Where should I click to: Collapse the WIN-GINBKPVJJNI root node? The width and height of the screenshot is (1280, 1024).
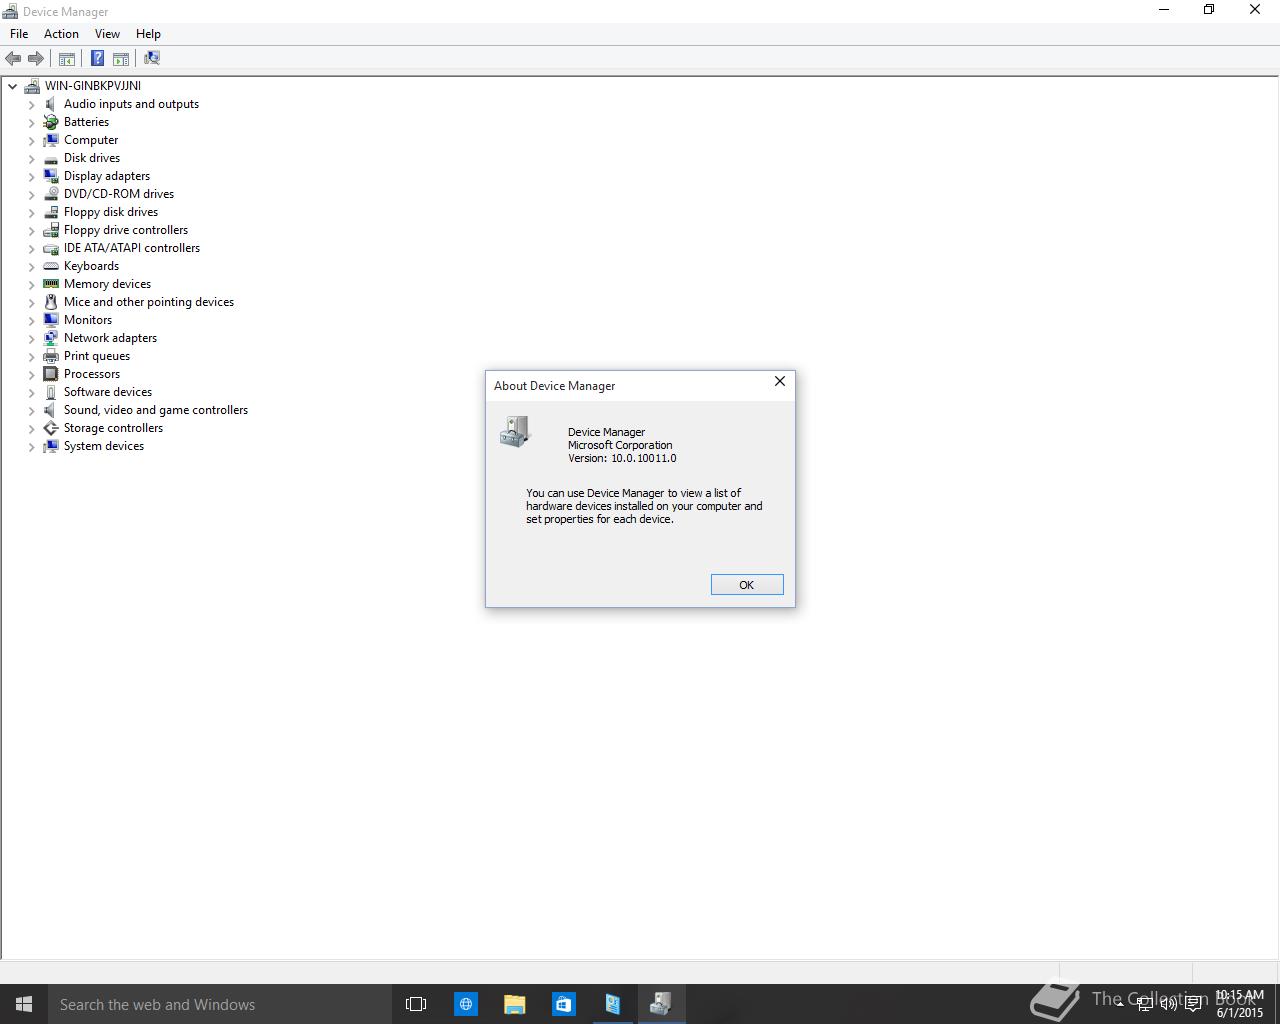(x=13, y=86)
